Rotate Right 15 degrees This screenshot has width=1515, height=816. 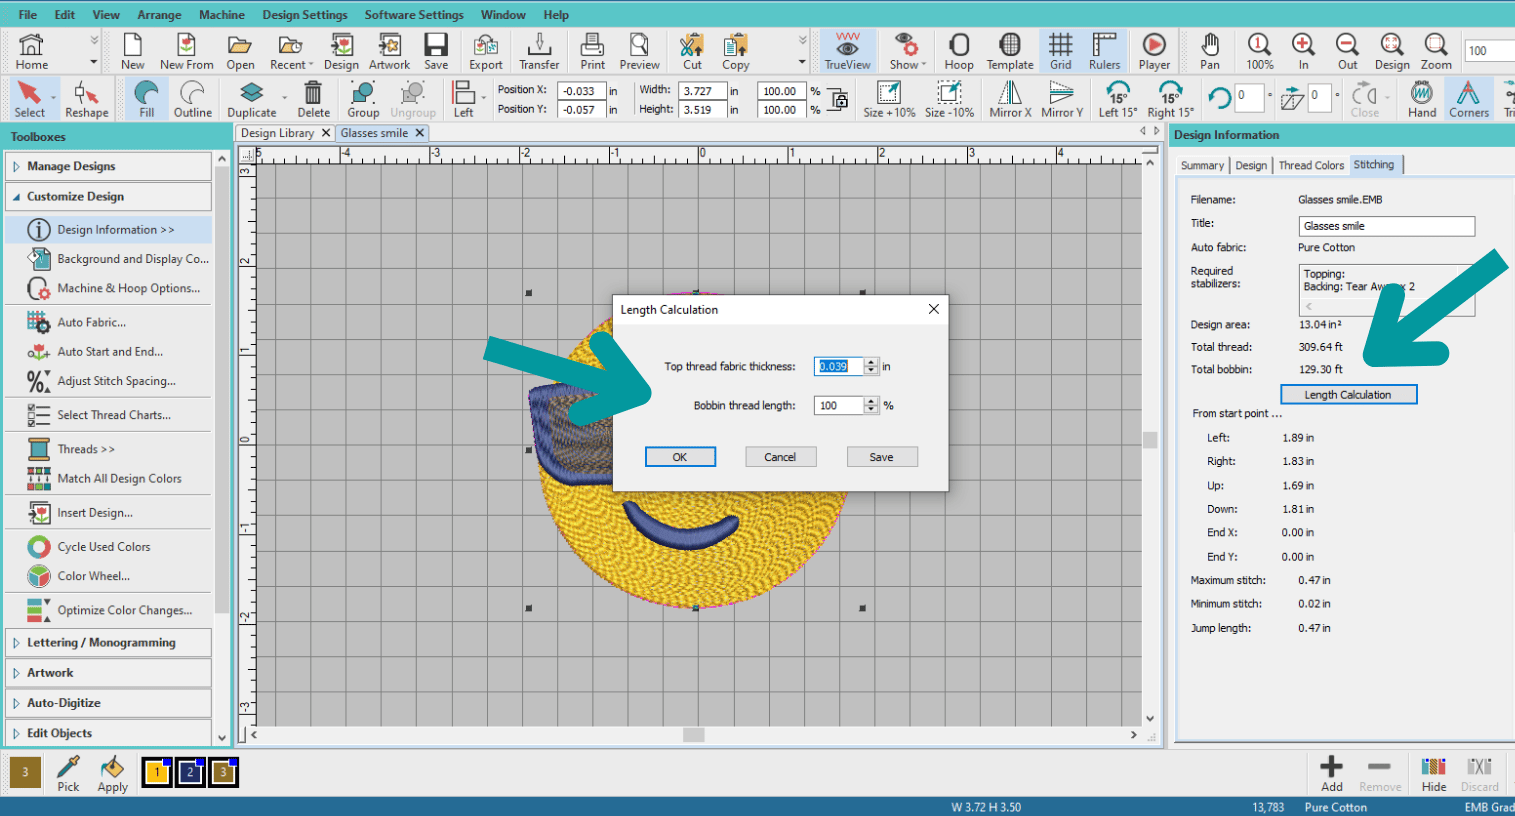click(1170, 99)
